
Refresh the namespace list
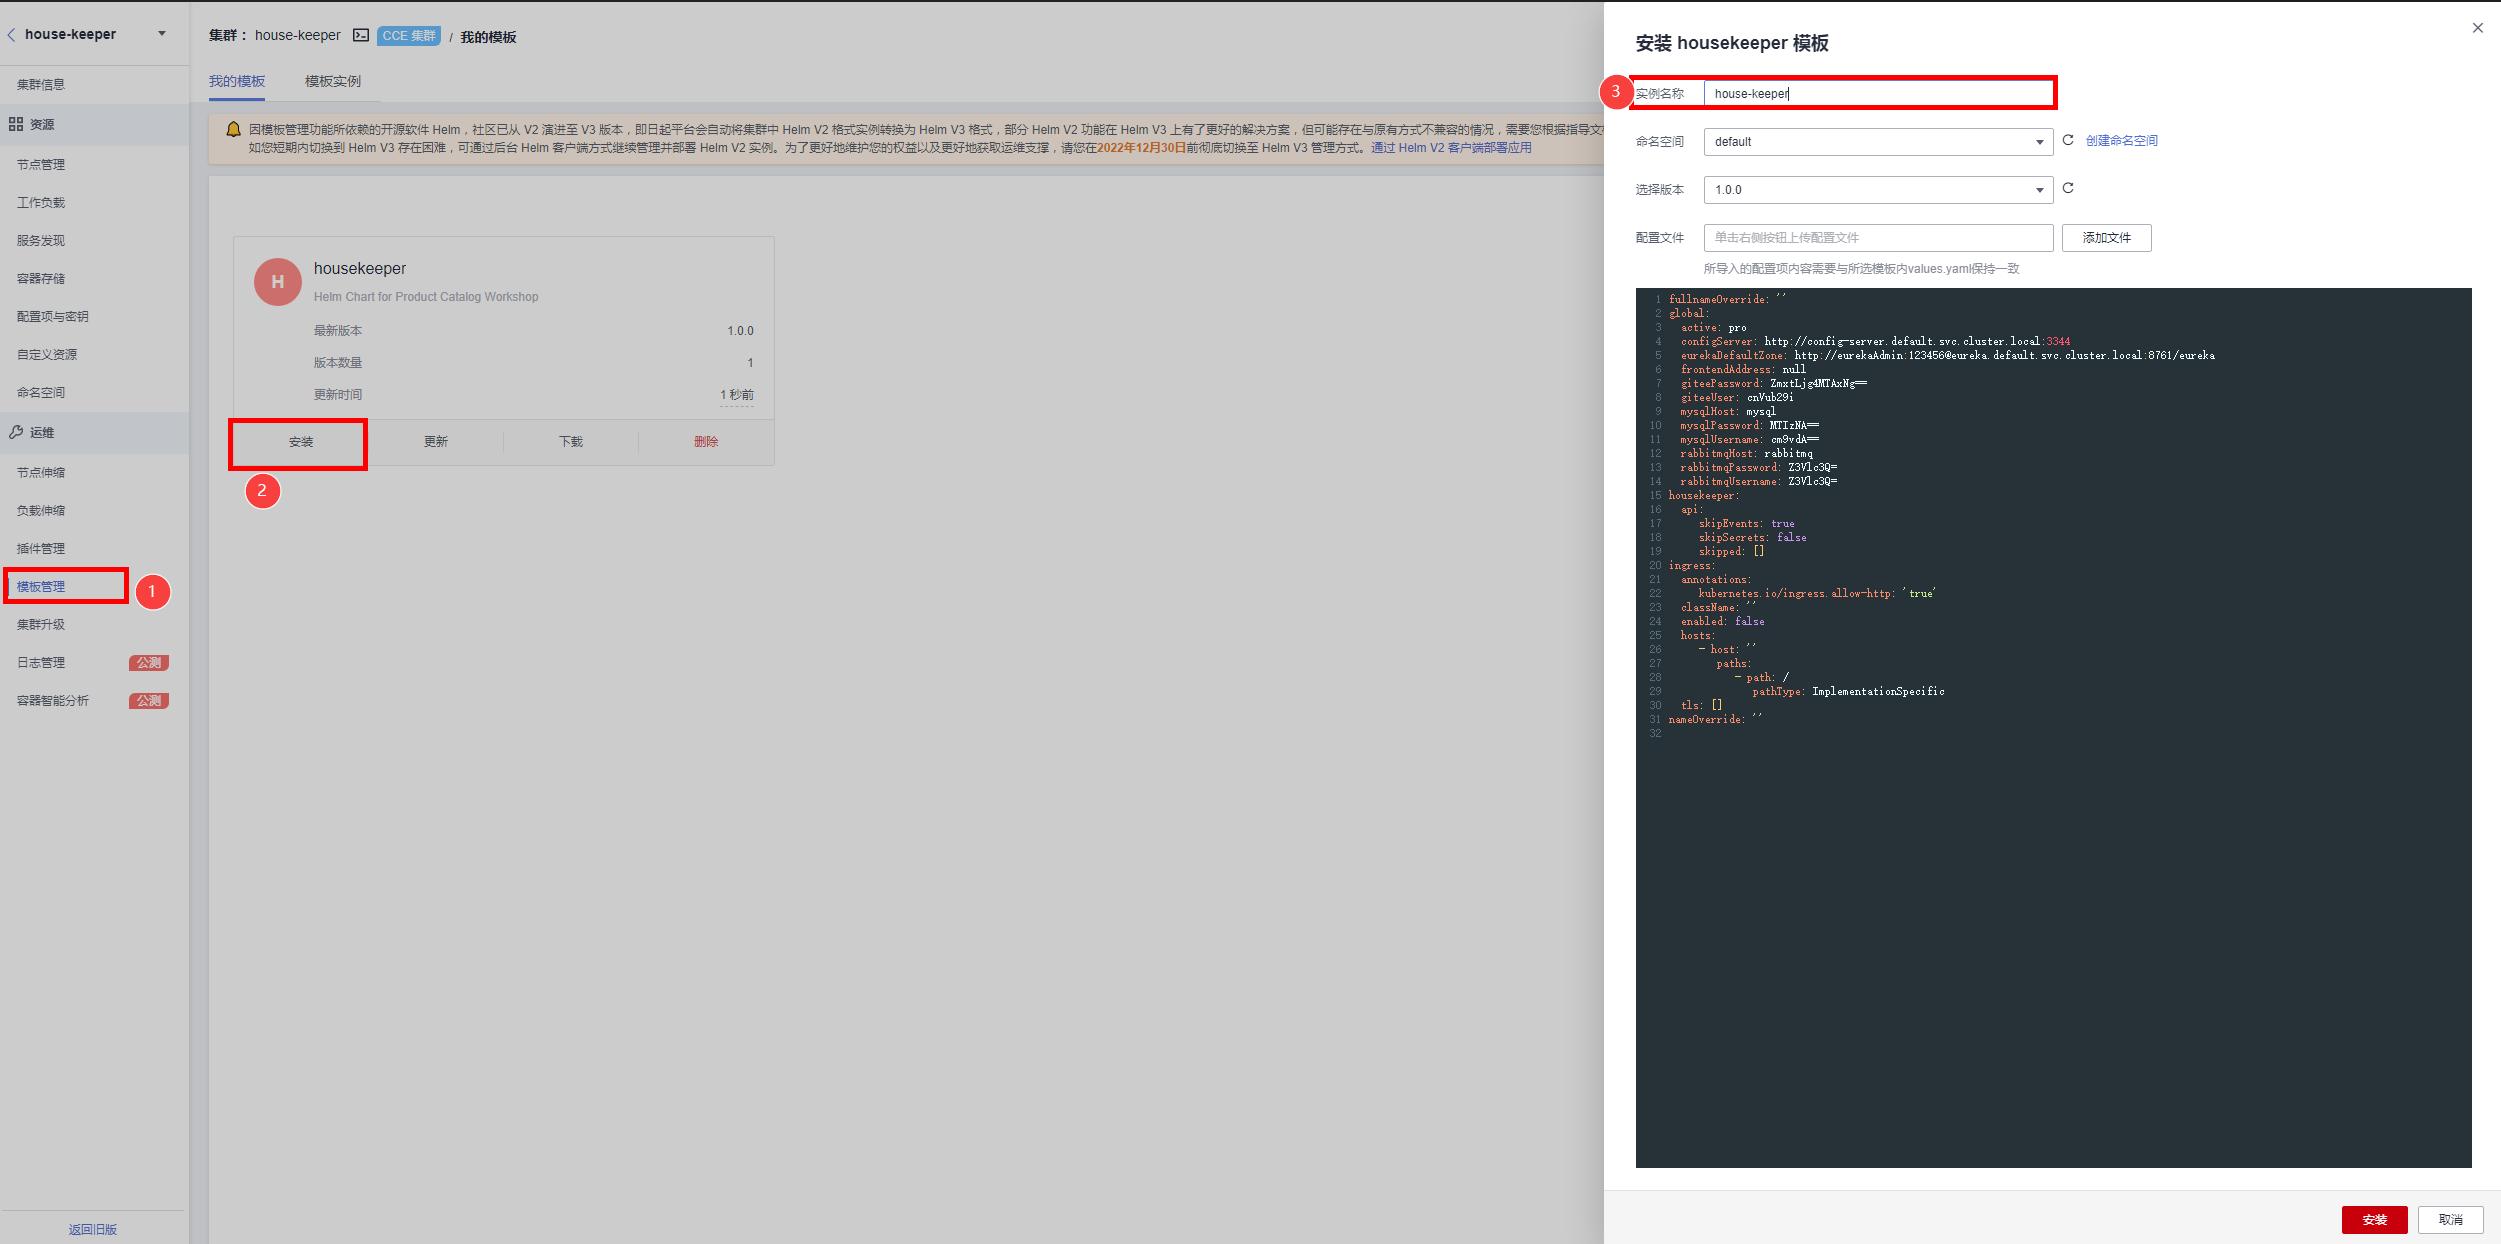pyautogui.click(x=2068, y=141)
